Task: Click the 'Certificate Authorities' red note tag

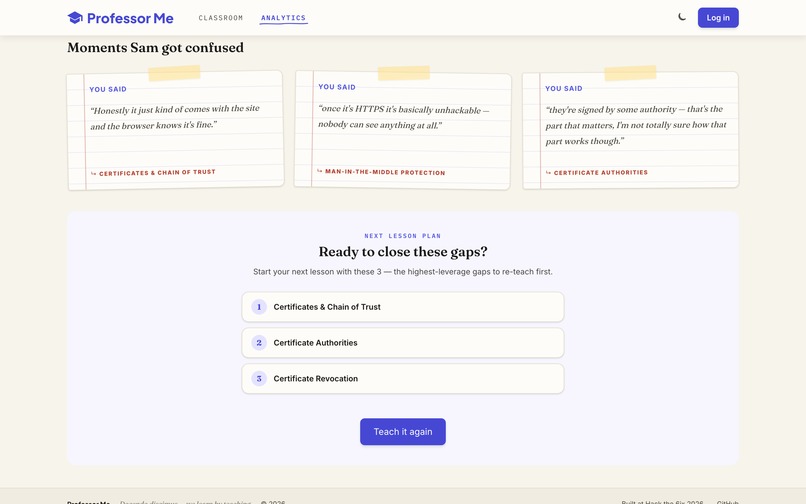Action: pyautogui.click(x=596, y=173)
